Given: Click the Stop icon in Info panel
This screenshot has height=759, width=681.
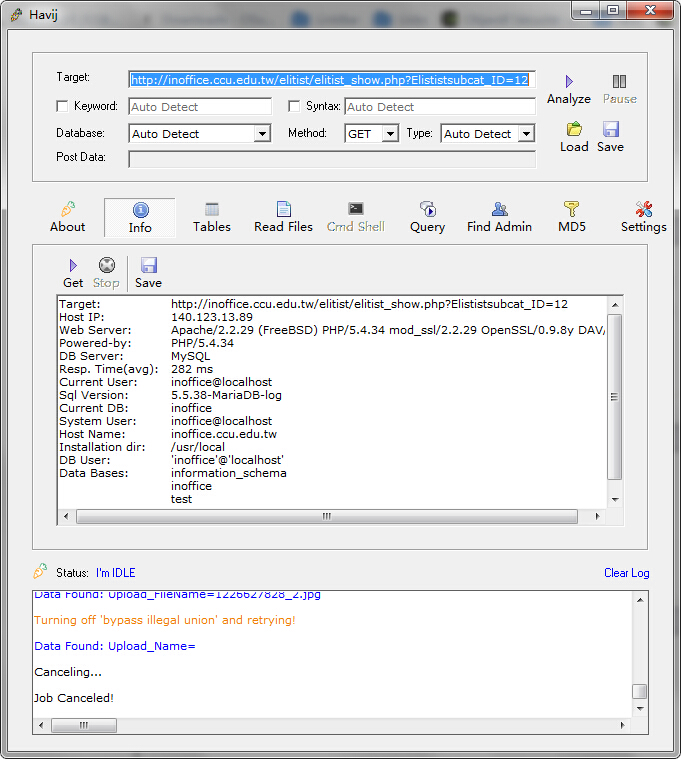Looking at the screenshot, I should click(x=106, y=265).
